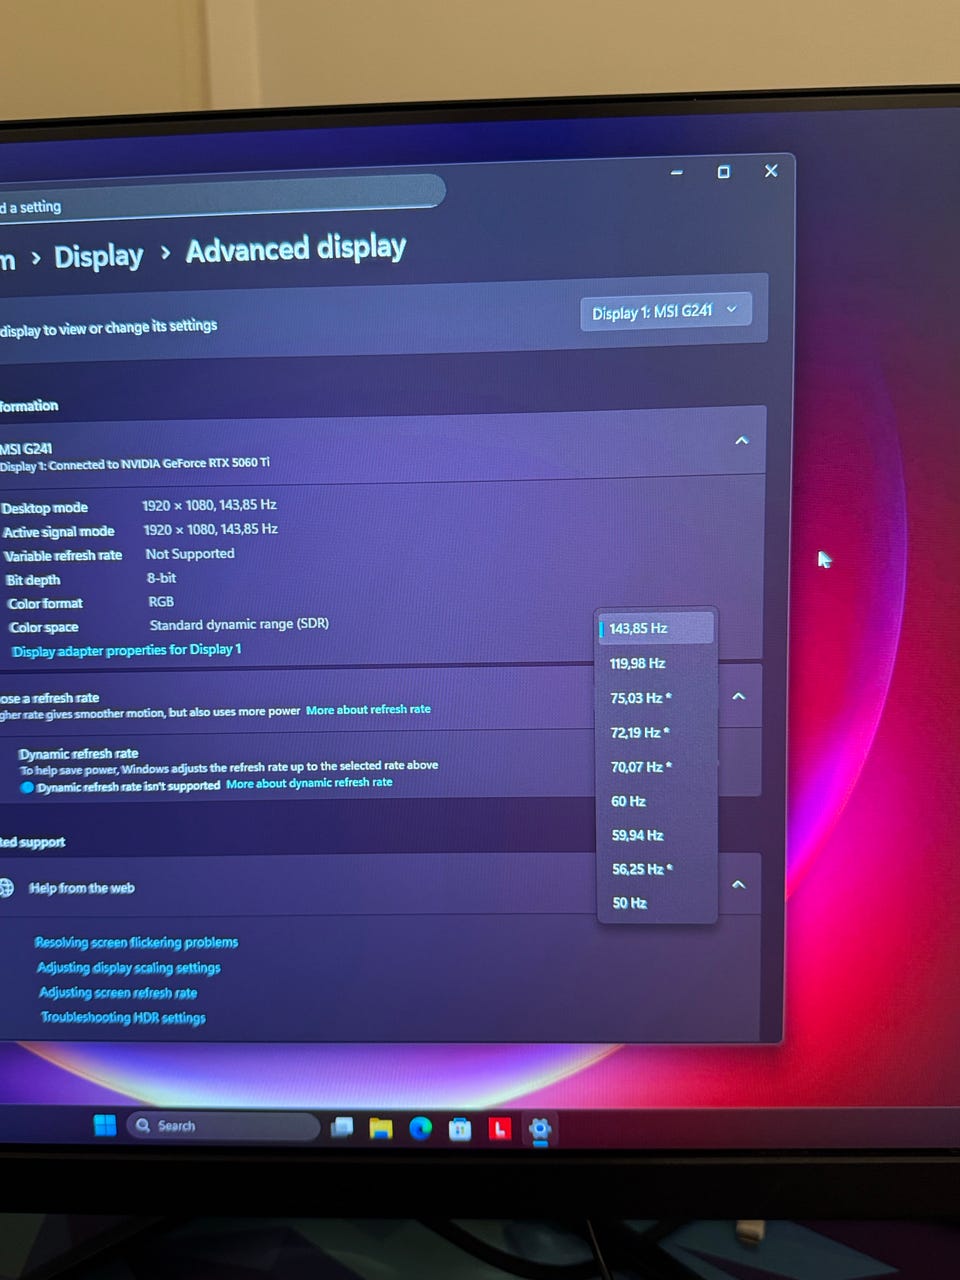Click the Settings gear taskbar icon
This screenshot has width=960, height=1280.
540,1130
